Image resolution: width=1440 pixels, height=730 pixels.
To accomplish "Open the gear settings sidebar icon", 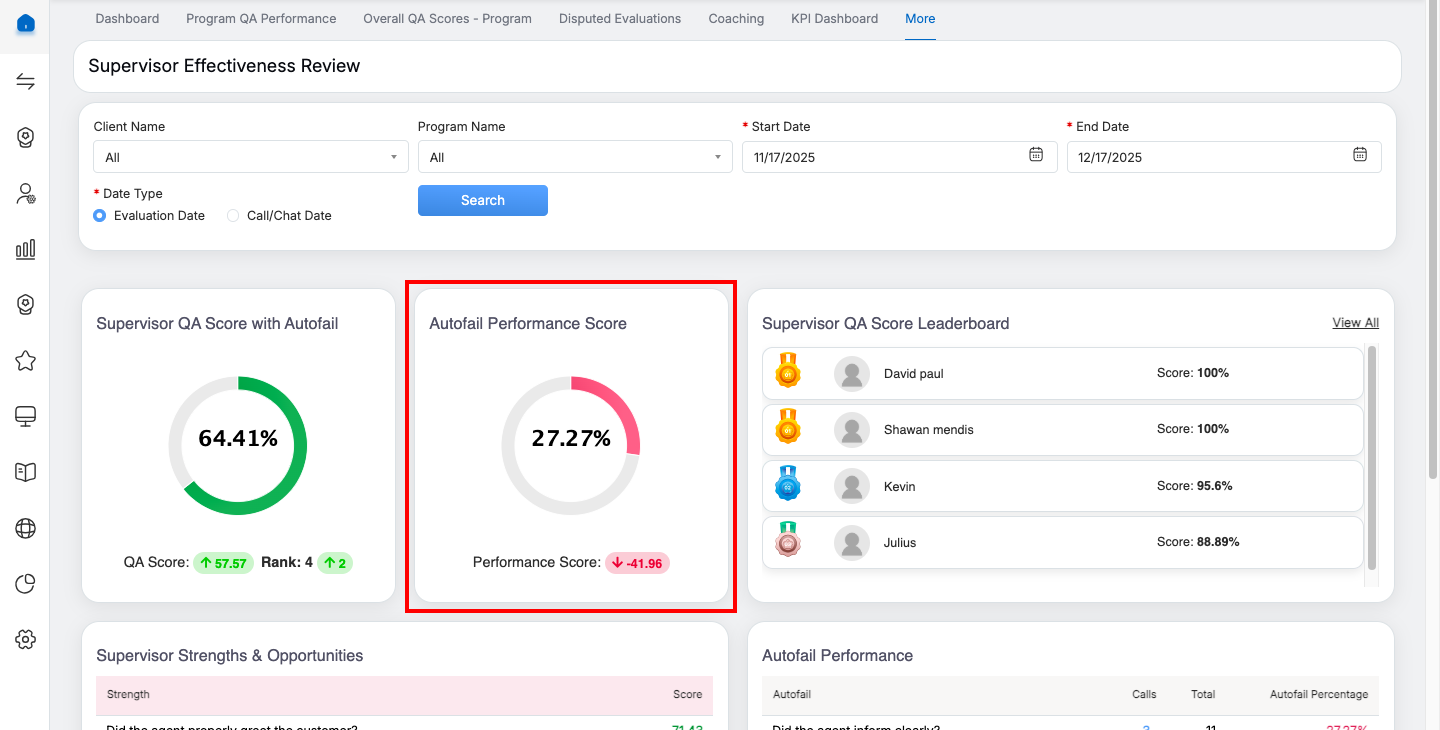I will point(26,639).
